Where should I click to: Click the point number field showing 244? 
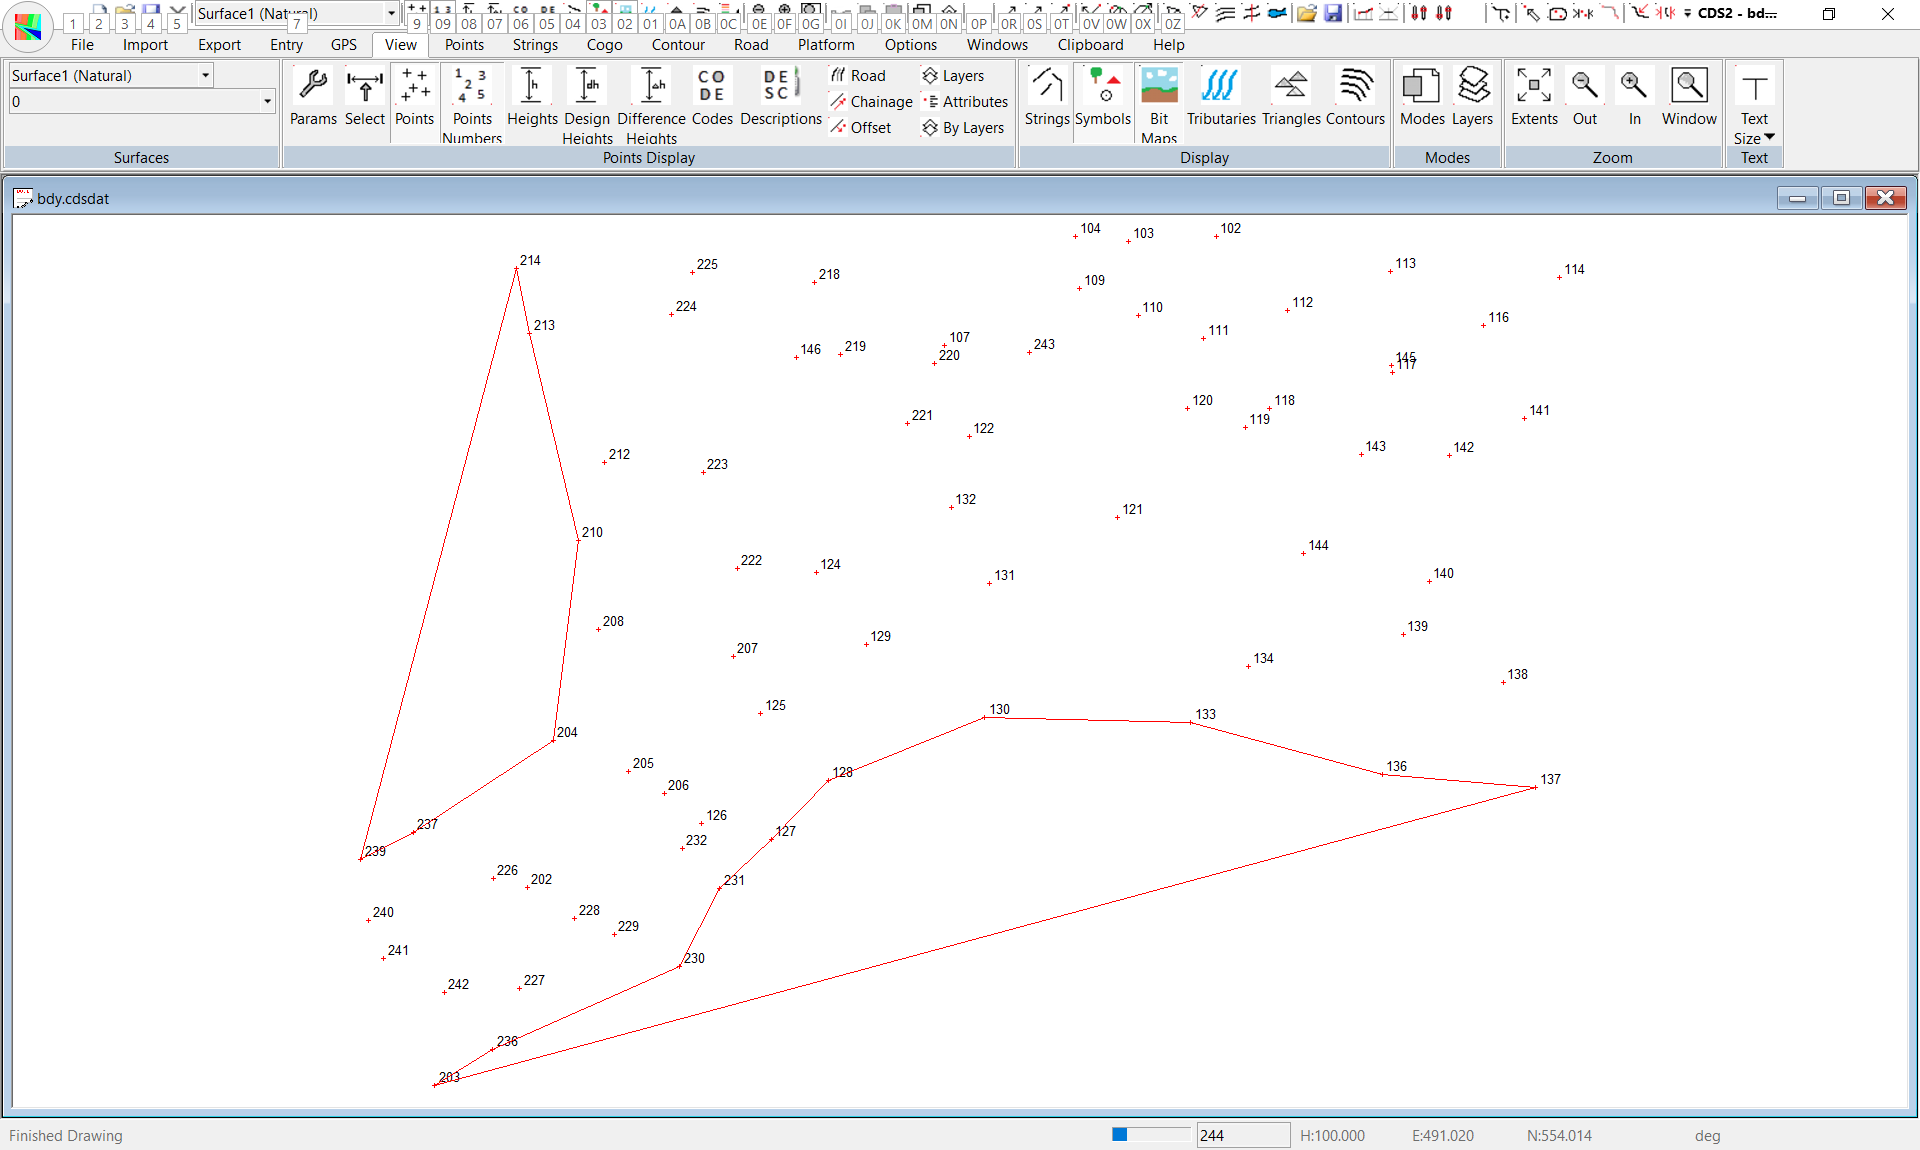pos(1242,1135)
